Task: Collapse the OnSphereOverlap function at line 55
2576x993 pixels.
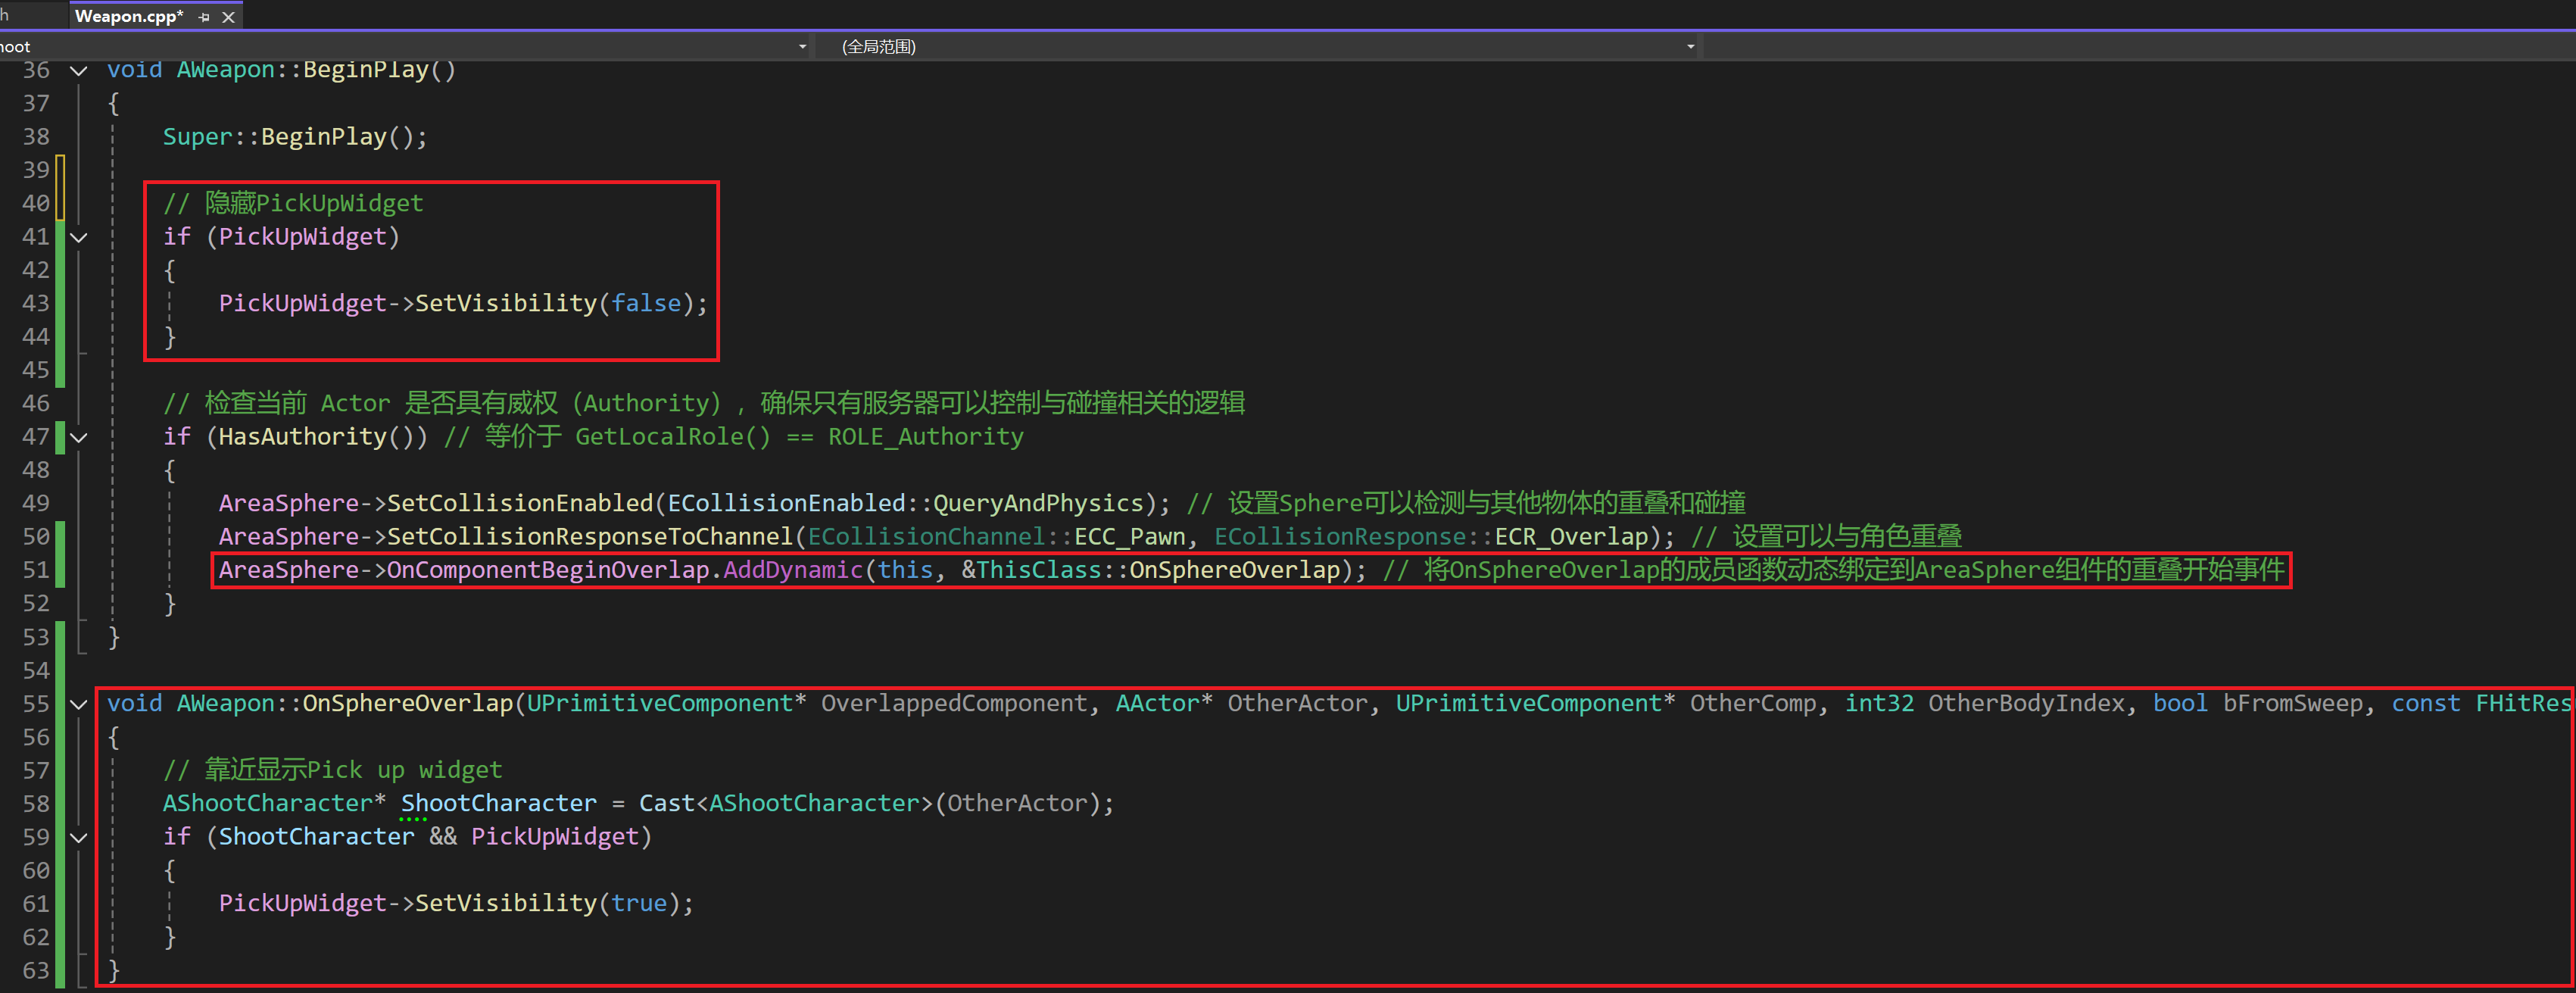Action: pyautogui.click(x=79, y=705)
